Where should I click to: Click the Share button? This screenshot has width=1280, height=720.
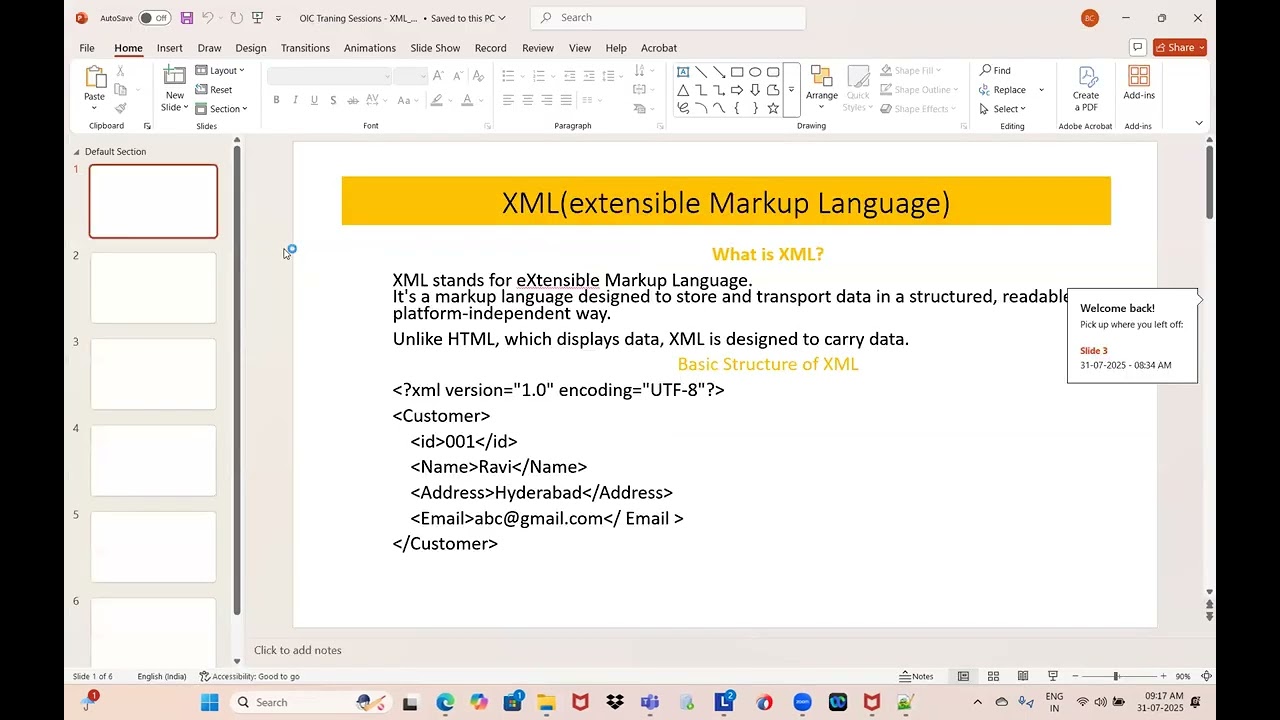(1180, 48)
